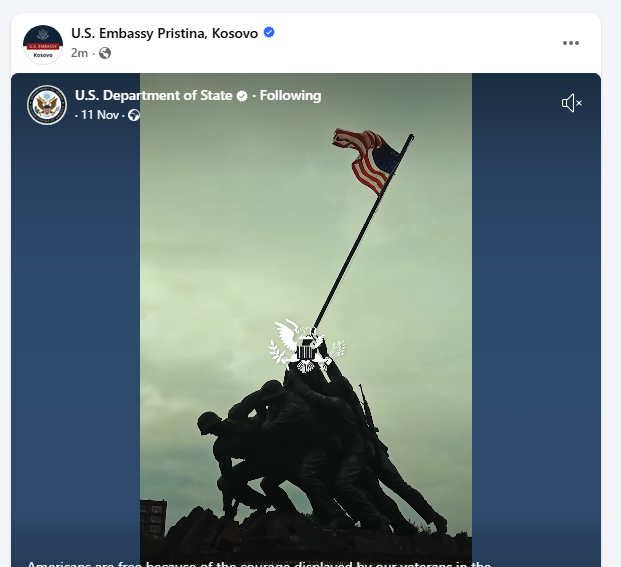This screenshot has height=567, width=621.
Task: Visit the U.S. Department of State page
Action: pyautogui.click(x=154, y=95)
